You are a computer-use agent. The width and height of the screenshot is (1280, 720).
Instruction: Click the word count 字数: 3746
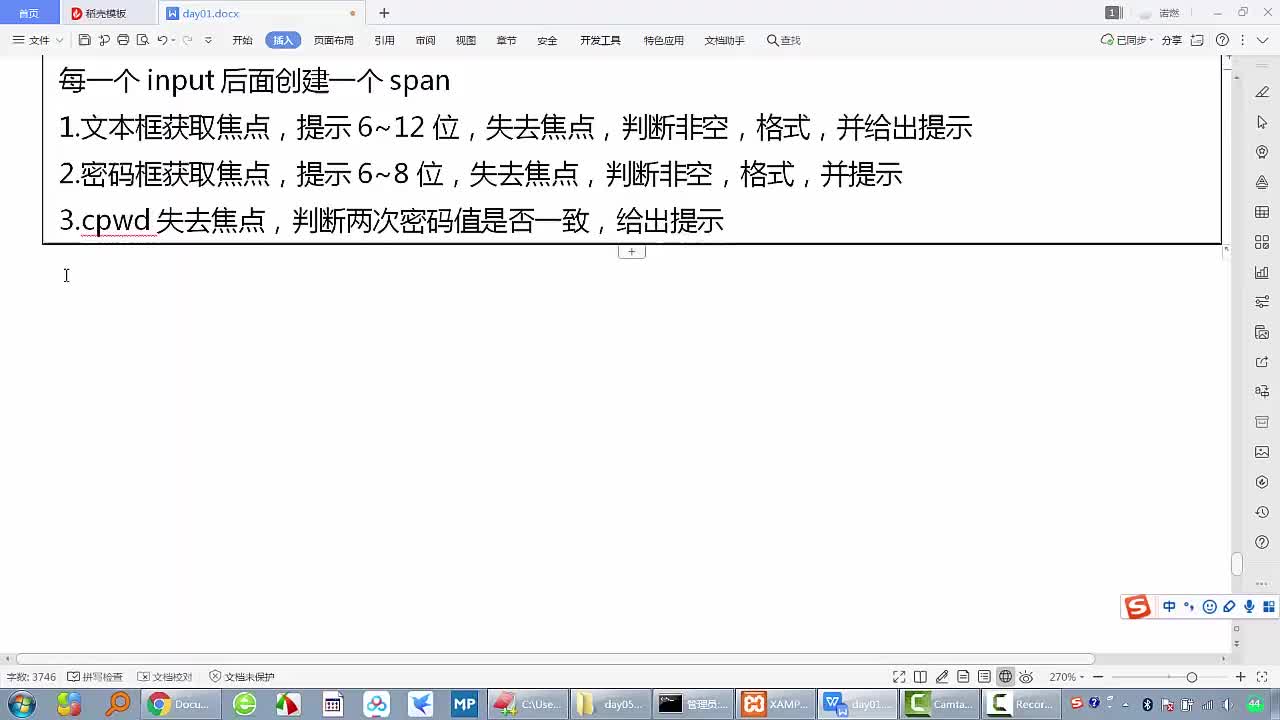[31, 677]
